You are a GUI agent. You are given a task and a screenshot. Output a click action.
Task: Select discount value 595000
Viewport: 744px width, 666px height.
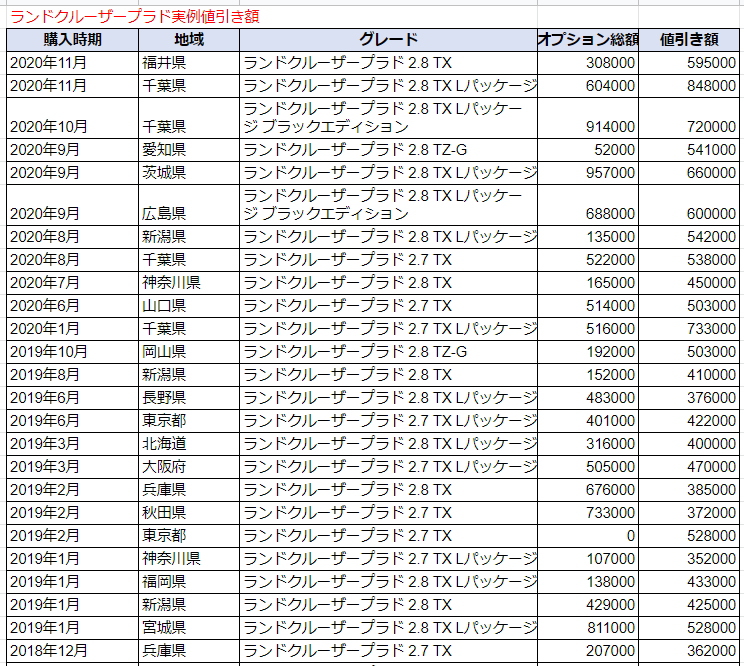(689, 63)
